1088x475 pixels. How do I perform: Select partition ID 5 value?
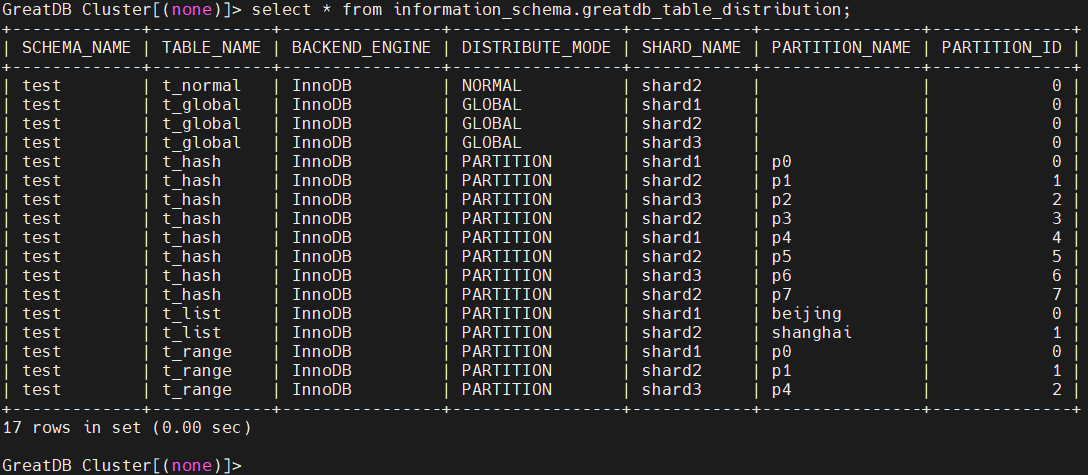point(1056,257)
